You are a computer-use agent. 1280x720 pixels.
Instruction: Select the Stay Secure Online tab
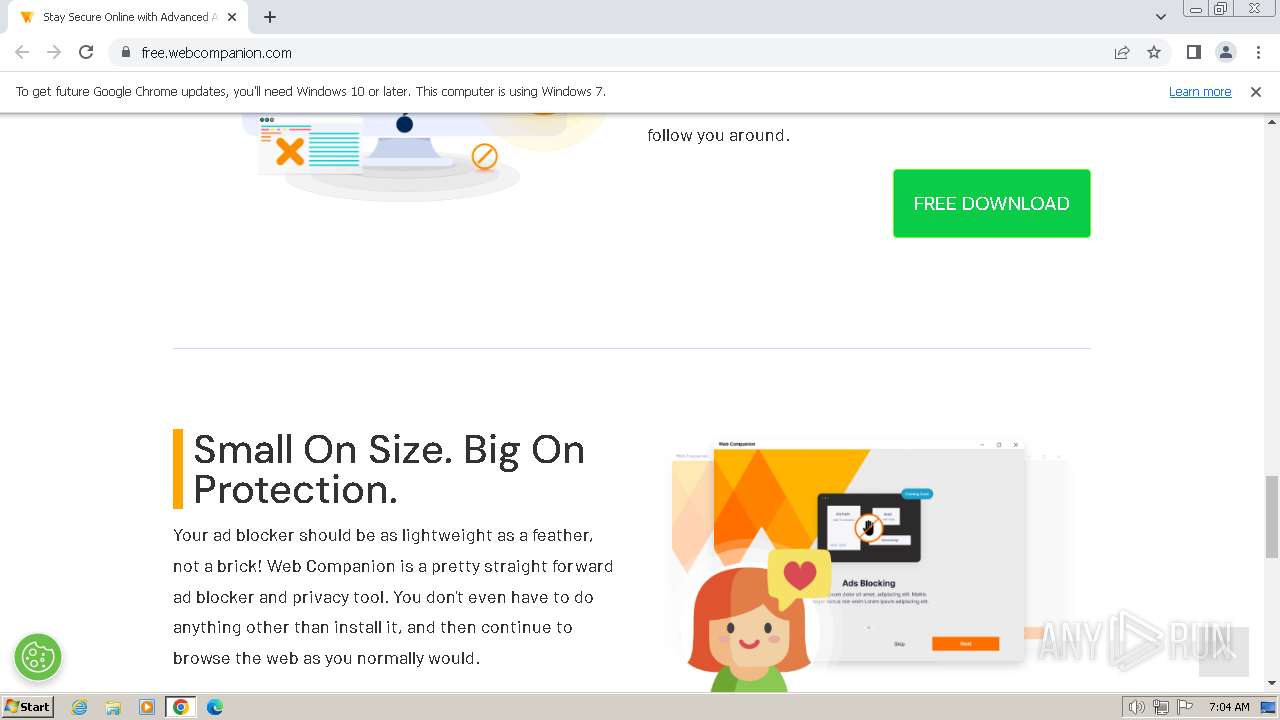128,17
